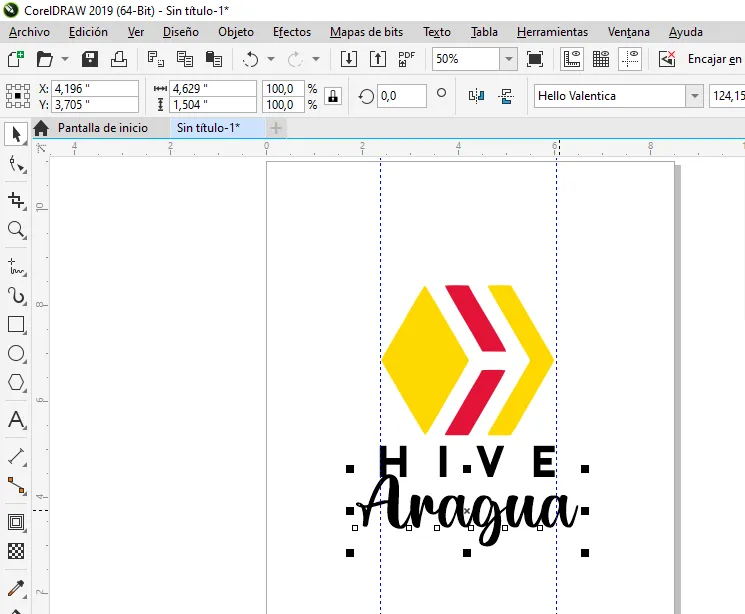Export the document
Screen dimensions: 745x614
coord(378,59)
